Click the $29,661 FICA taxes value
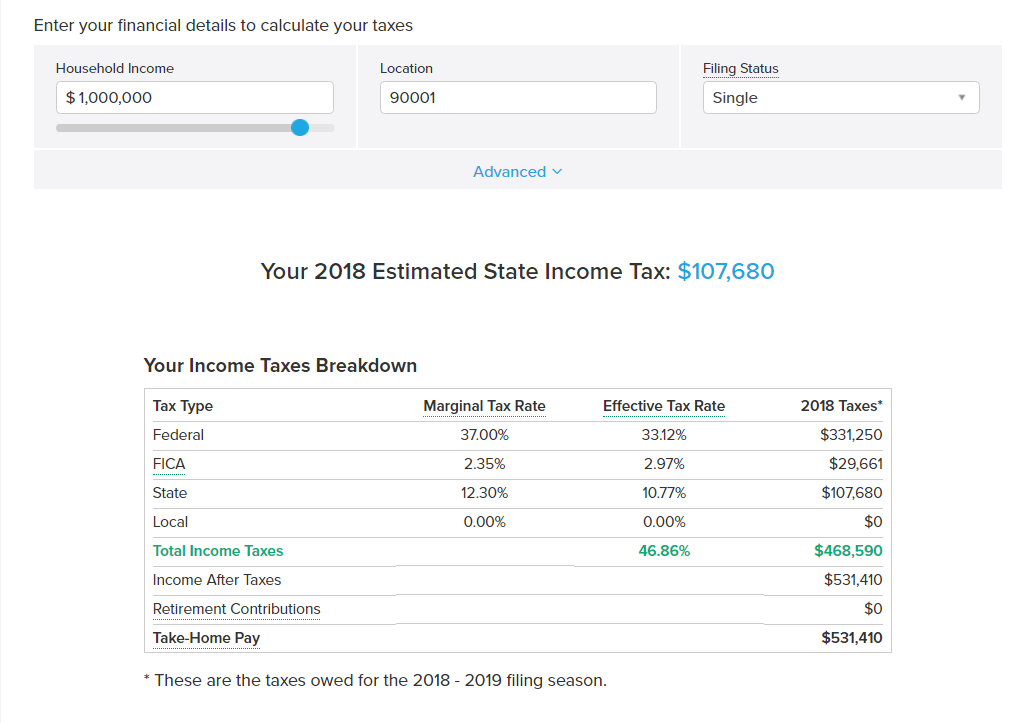1009x723 pixels. click(855, 464)
